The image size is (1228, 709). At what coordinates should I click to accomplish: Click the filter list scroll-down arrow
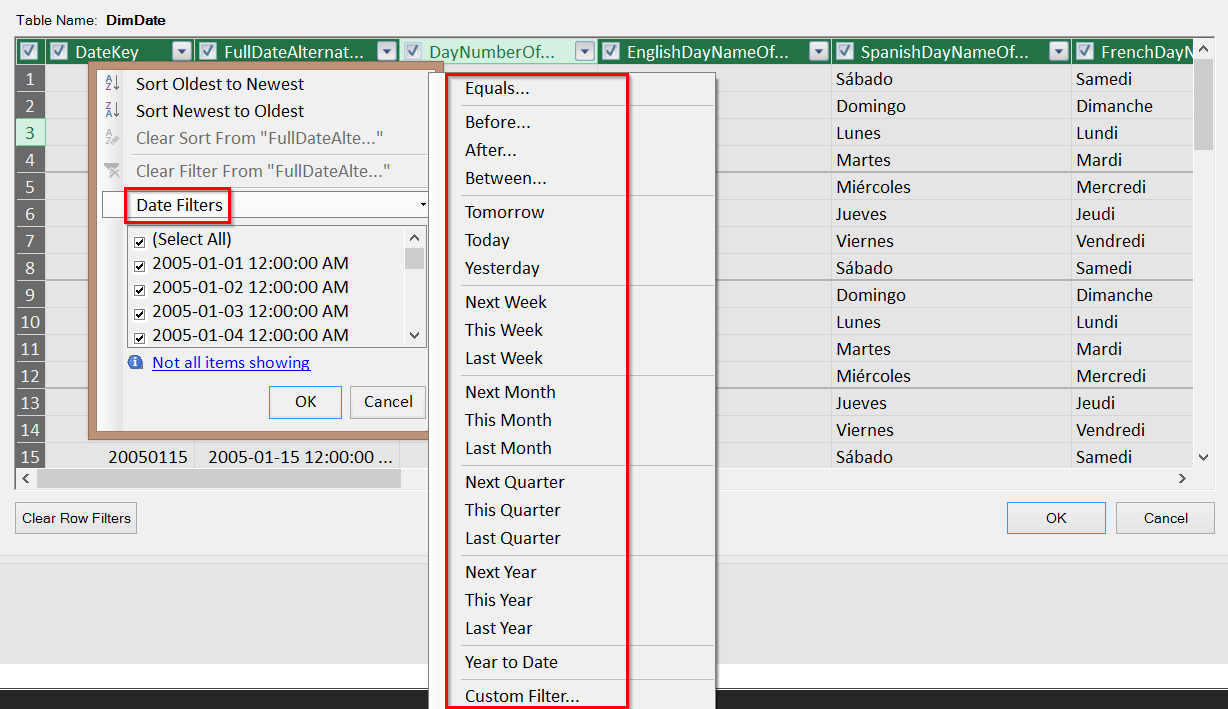[x=415, y=336]
